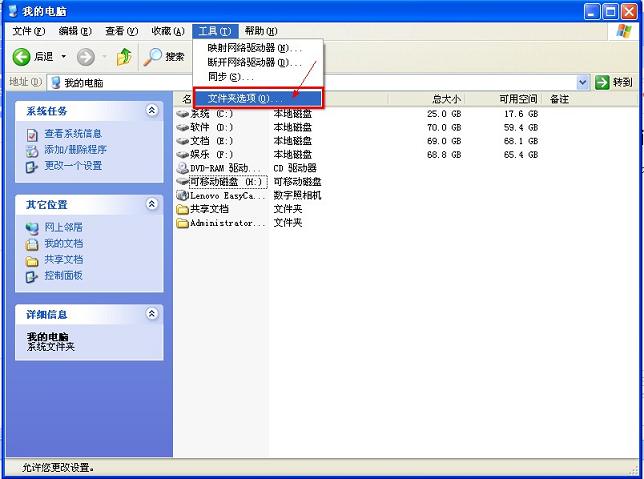This screenshot has height=479, width=644.
Task: Click the 文档 (E:) drive icon
Action: pyautogui.click(x=183, y=141)
